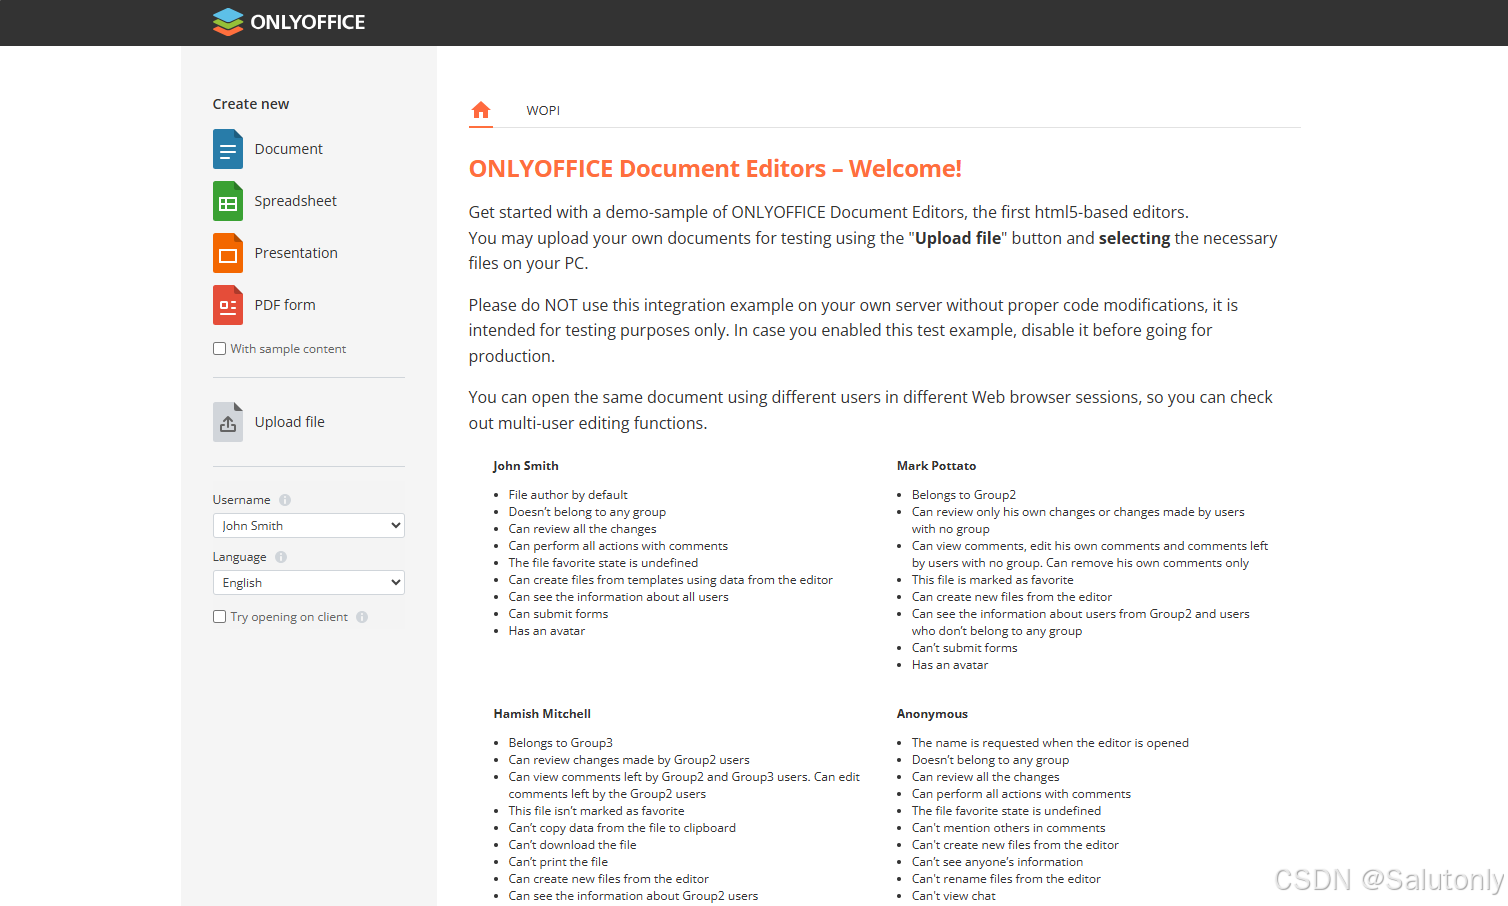Switch to the WOPI tab
1508x906 pixels.
pos(543,111)
